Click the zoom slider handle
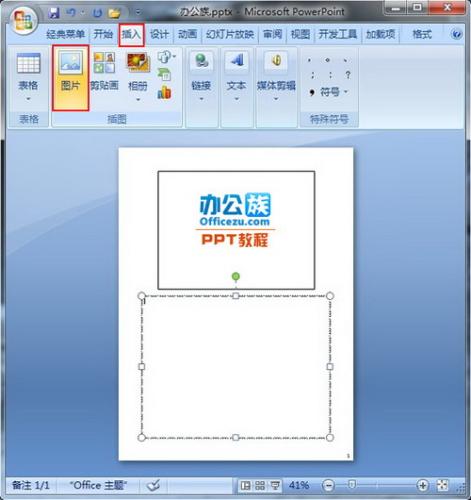This screenshot has width=471, height=500. 352,484
